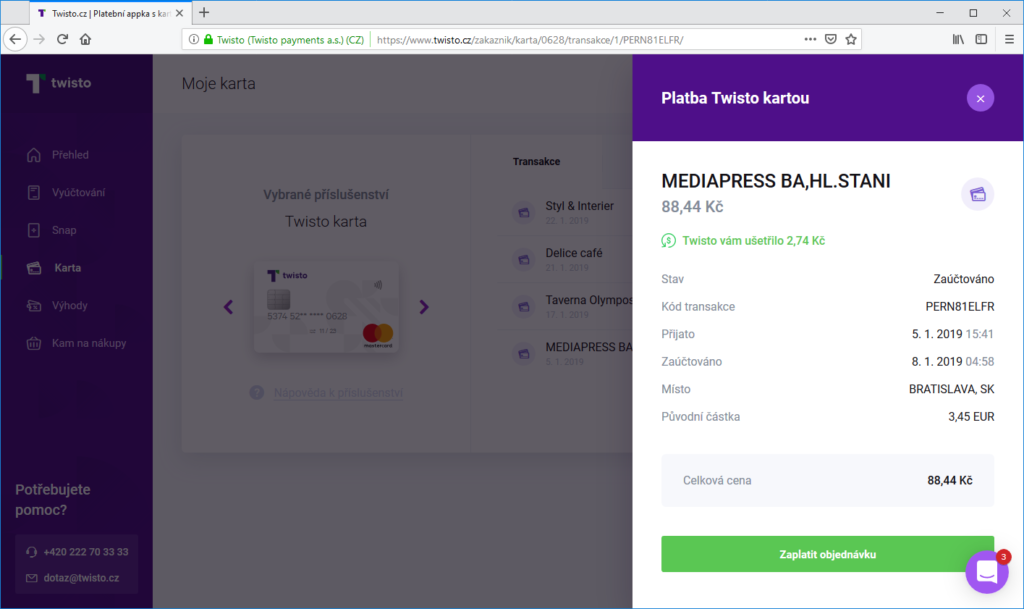Open the Delice café transaction
The height and width of the screenshot is (609, 1024).
[573, 258]
